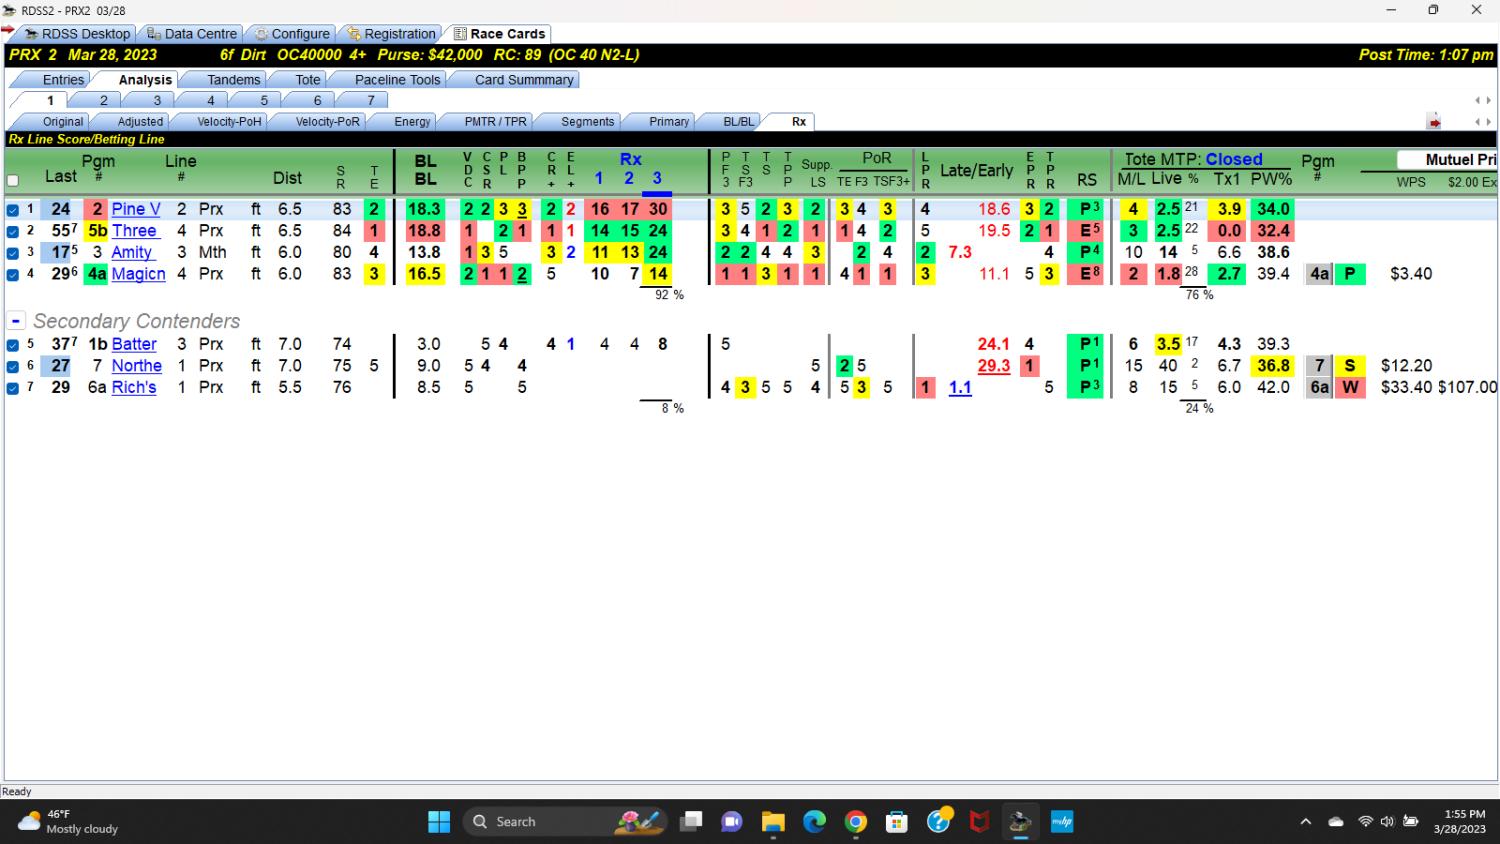1500x844 pixels.
Task: Toggle the header select-all checkbox
Action: click(x=13, y=181)
